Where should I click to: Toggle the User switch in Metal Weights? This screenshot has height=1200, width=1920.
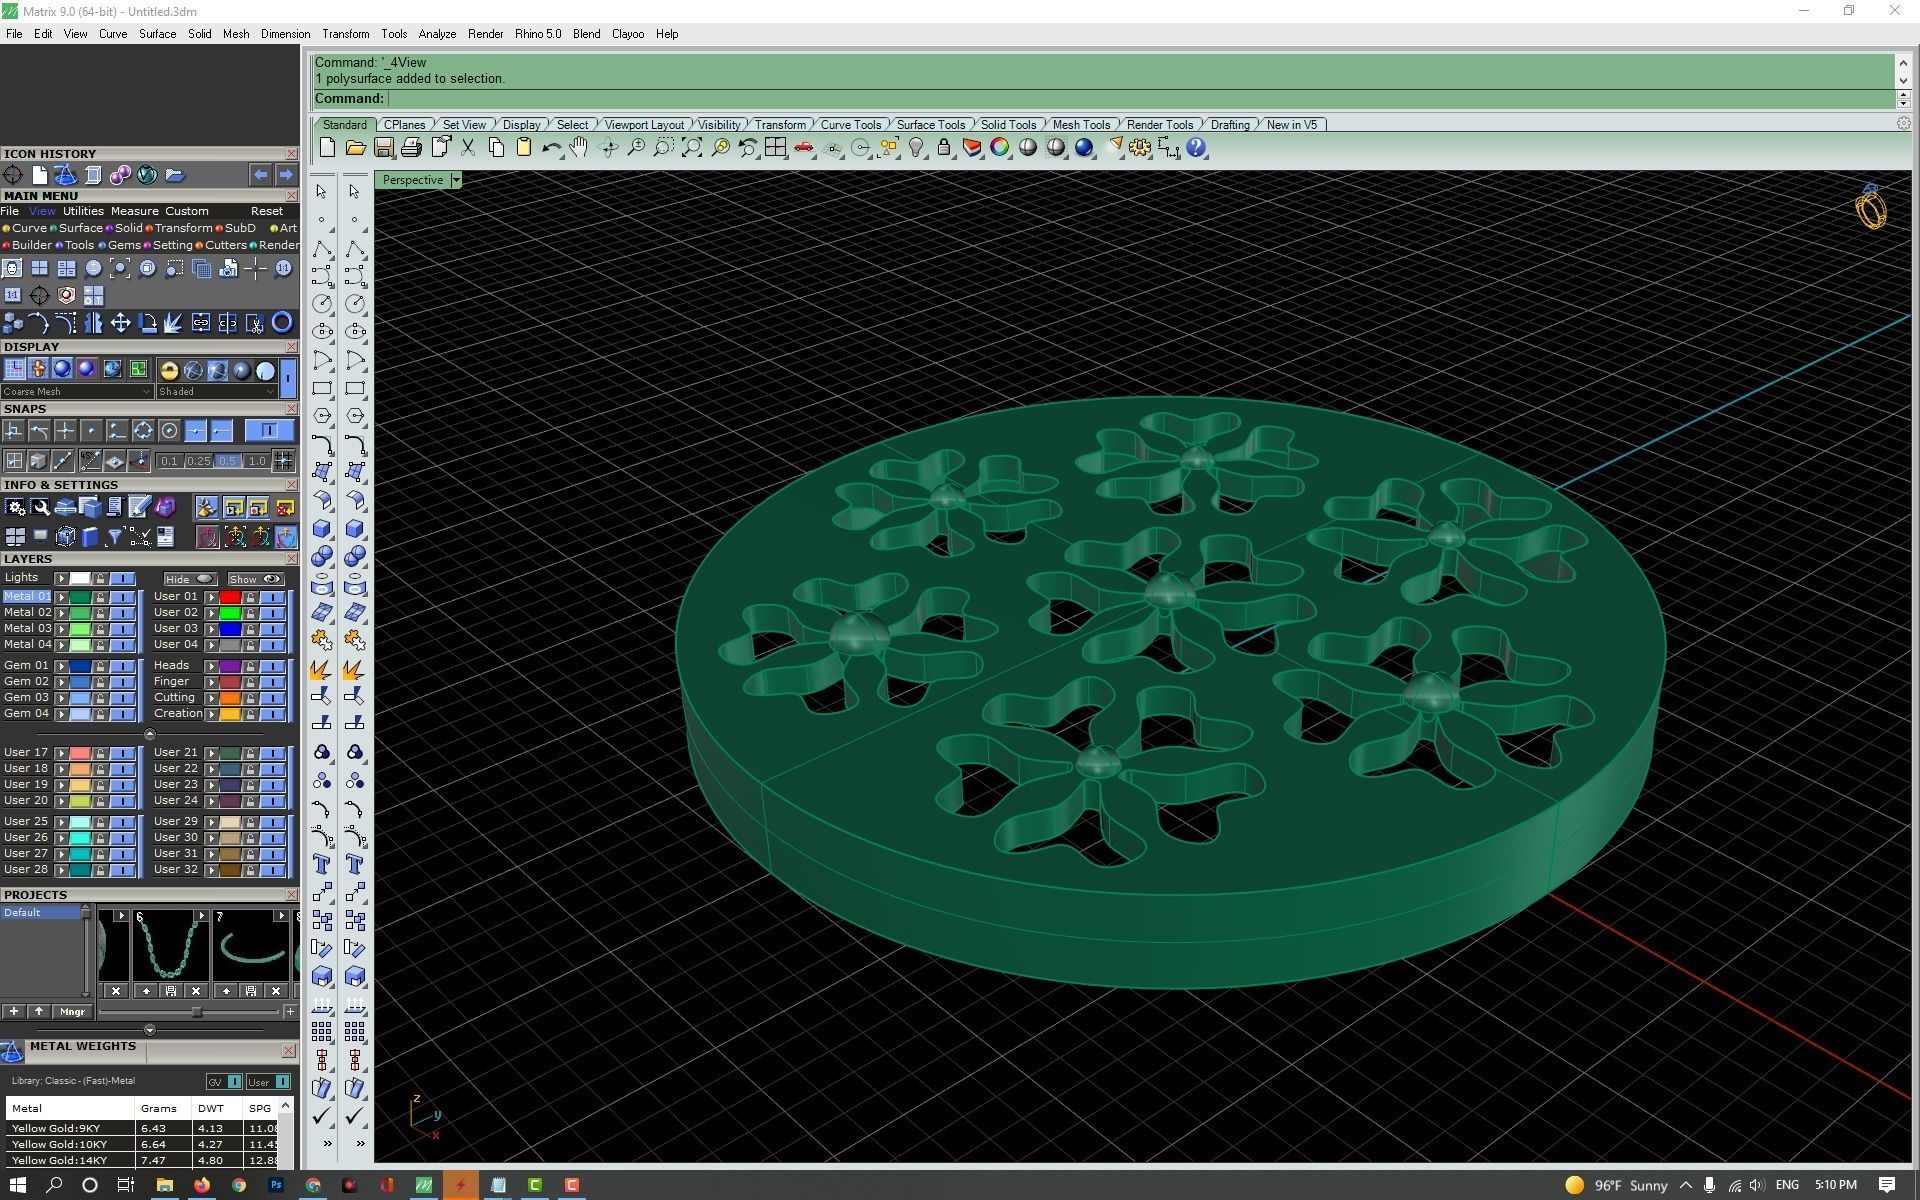pos(268,1082)
